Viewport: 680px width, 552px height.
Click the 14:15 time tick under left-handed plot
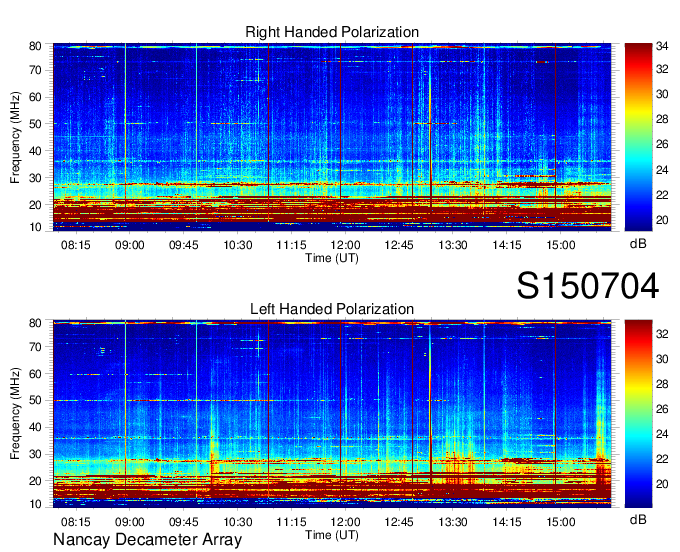coord(507,522)
